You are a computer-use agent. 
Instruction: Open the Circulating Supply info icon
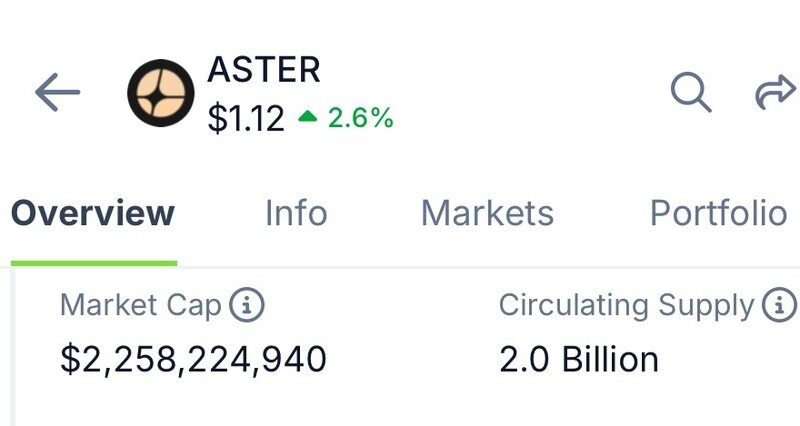[x=778, y=306]
